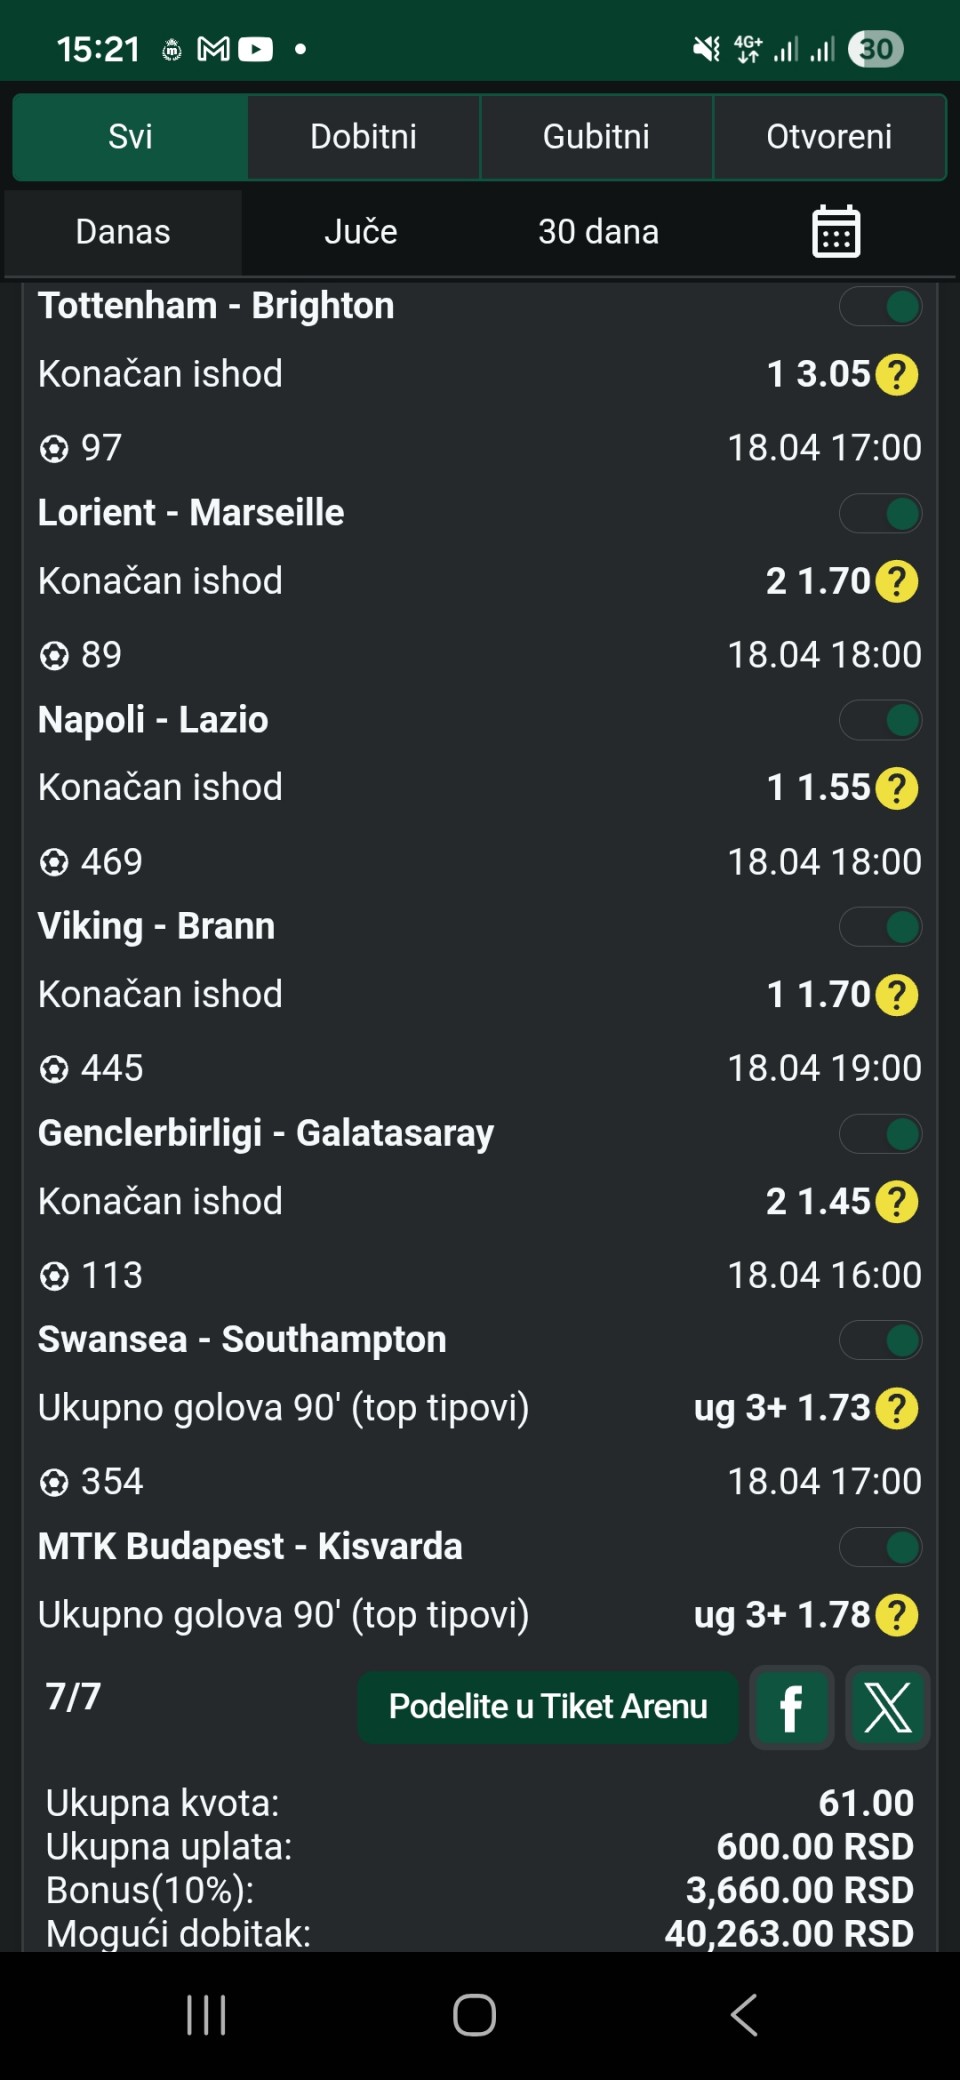Screen dimensions: 960x2080
Task: Share ticket on X
Action: click(887, 1707)
